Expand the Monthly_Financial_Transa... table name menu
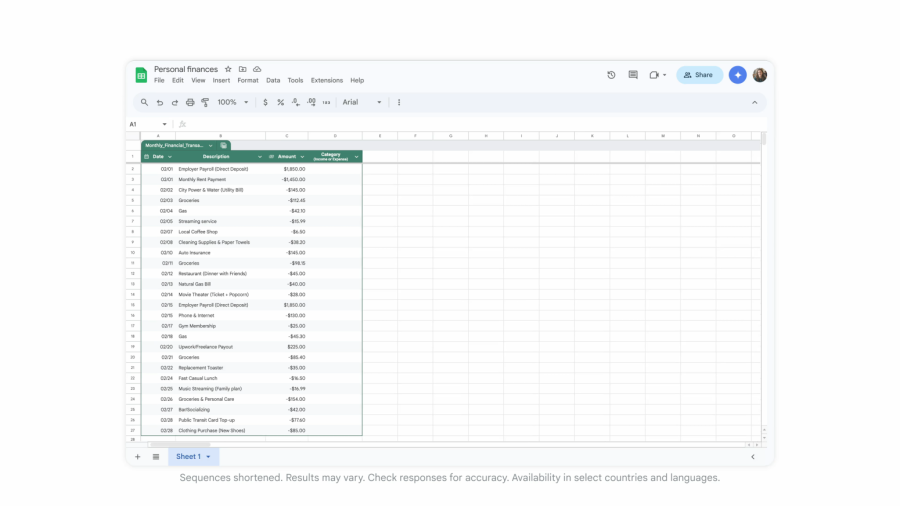Image resolution: width=900 pixels, height=506 pixels. (x=211, y=145)
